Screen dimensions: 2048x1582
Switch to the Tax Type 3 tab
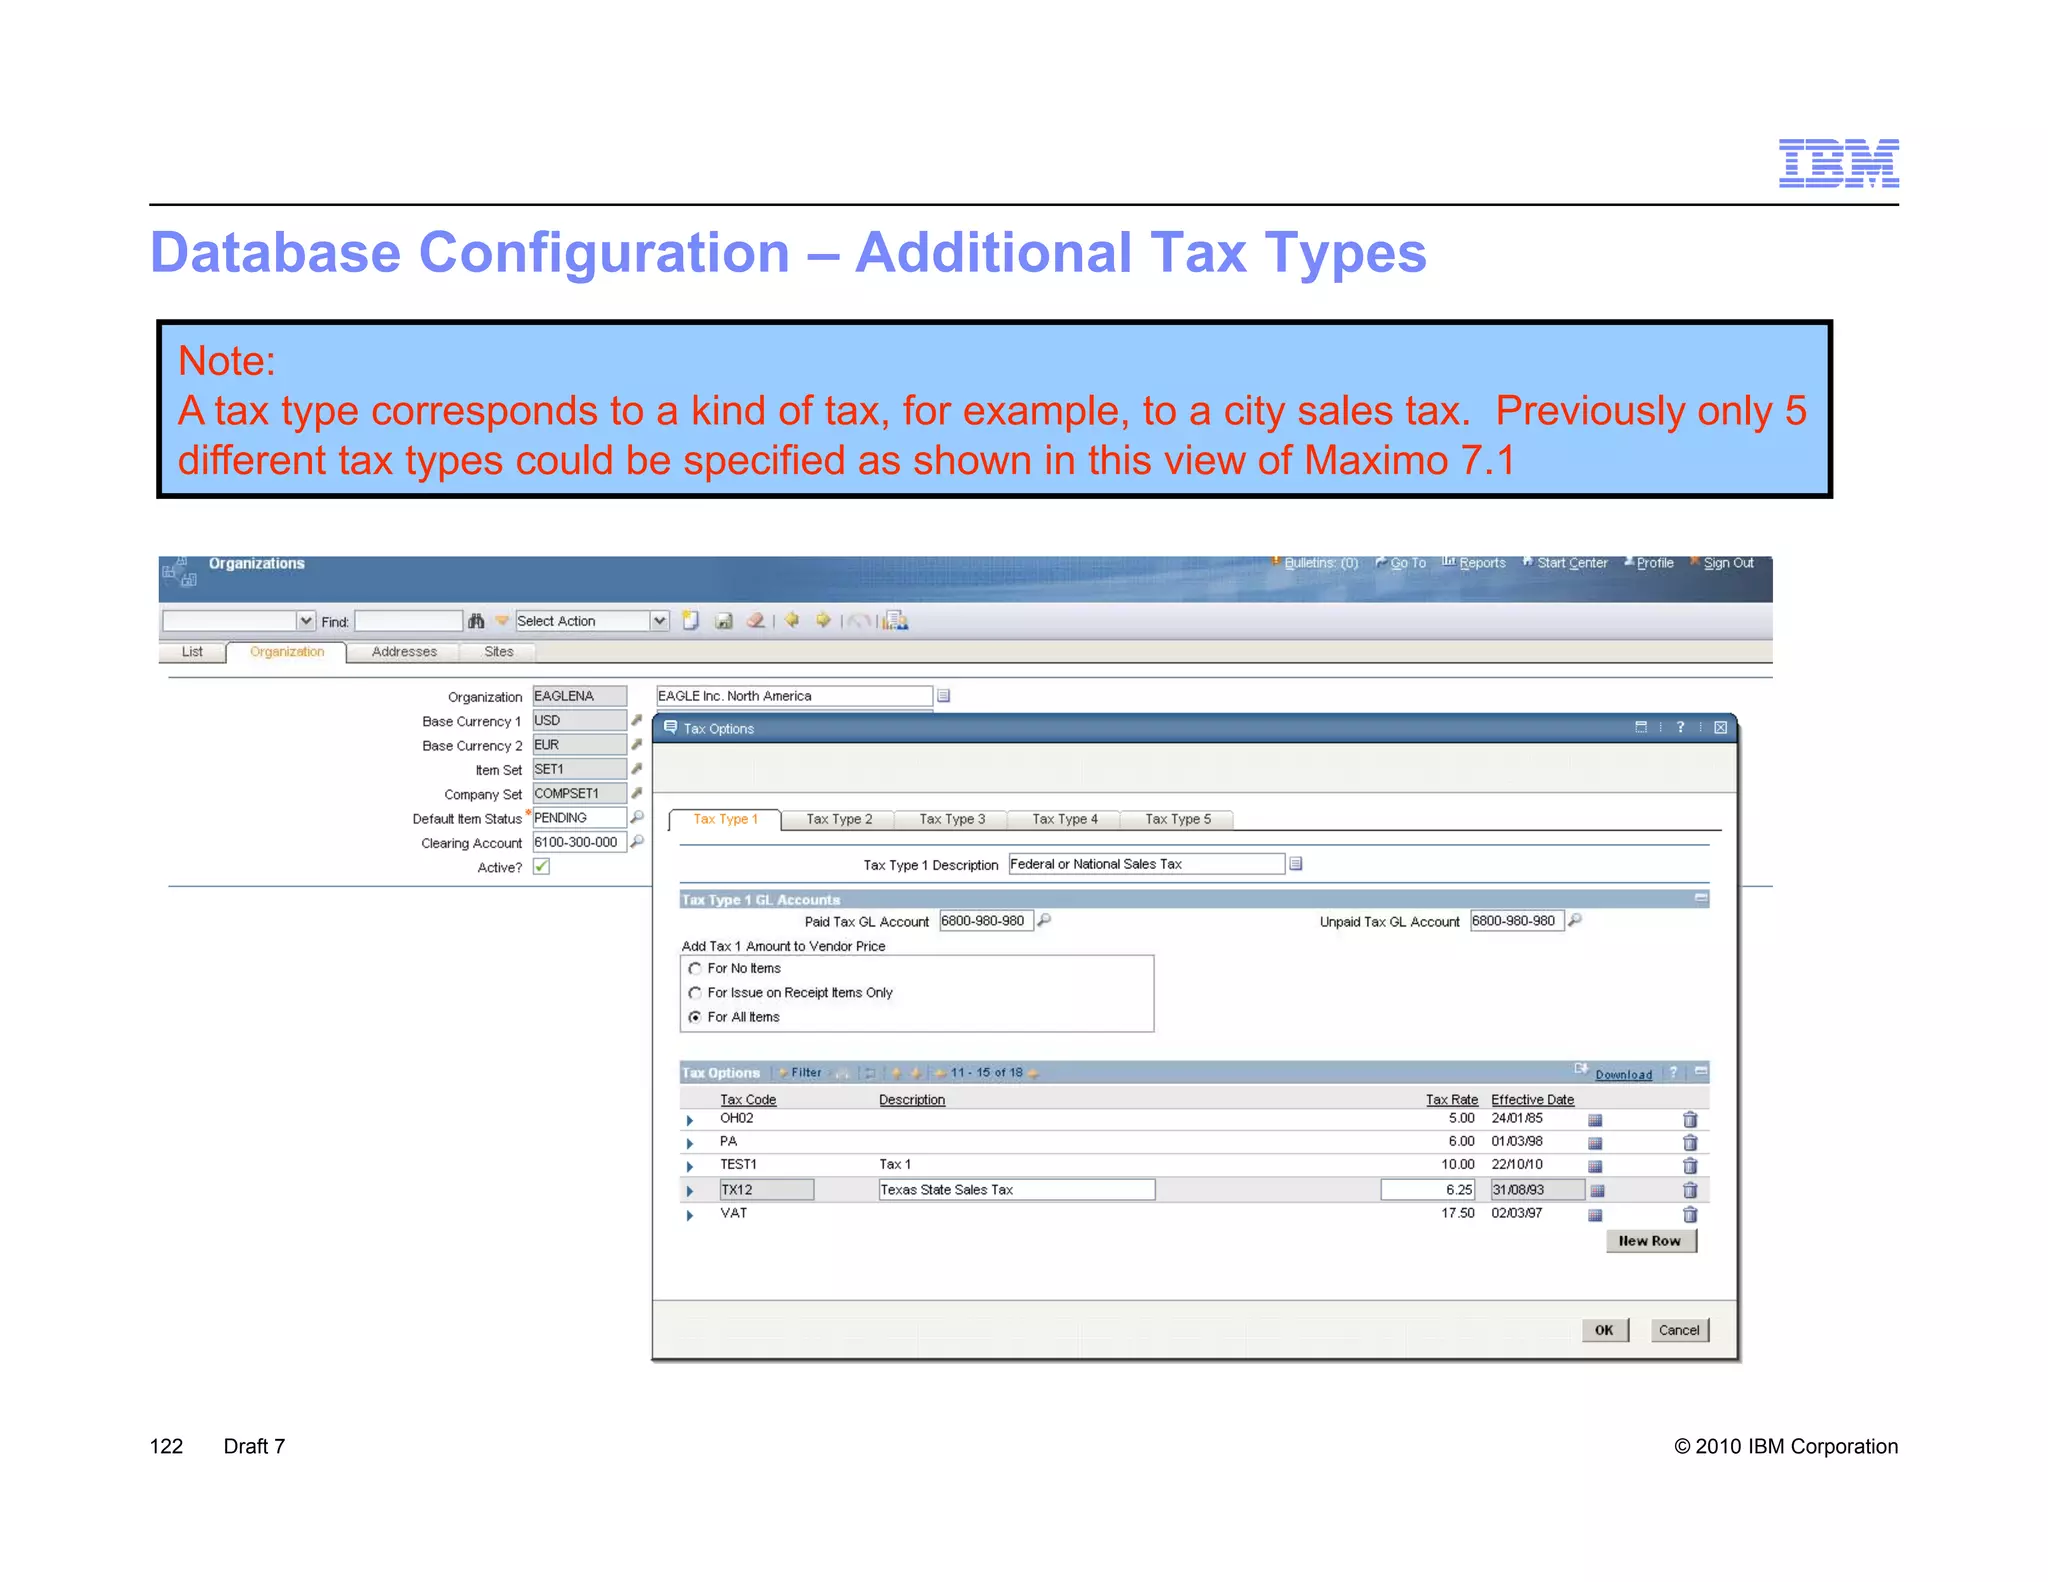pos(952,819)
